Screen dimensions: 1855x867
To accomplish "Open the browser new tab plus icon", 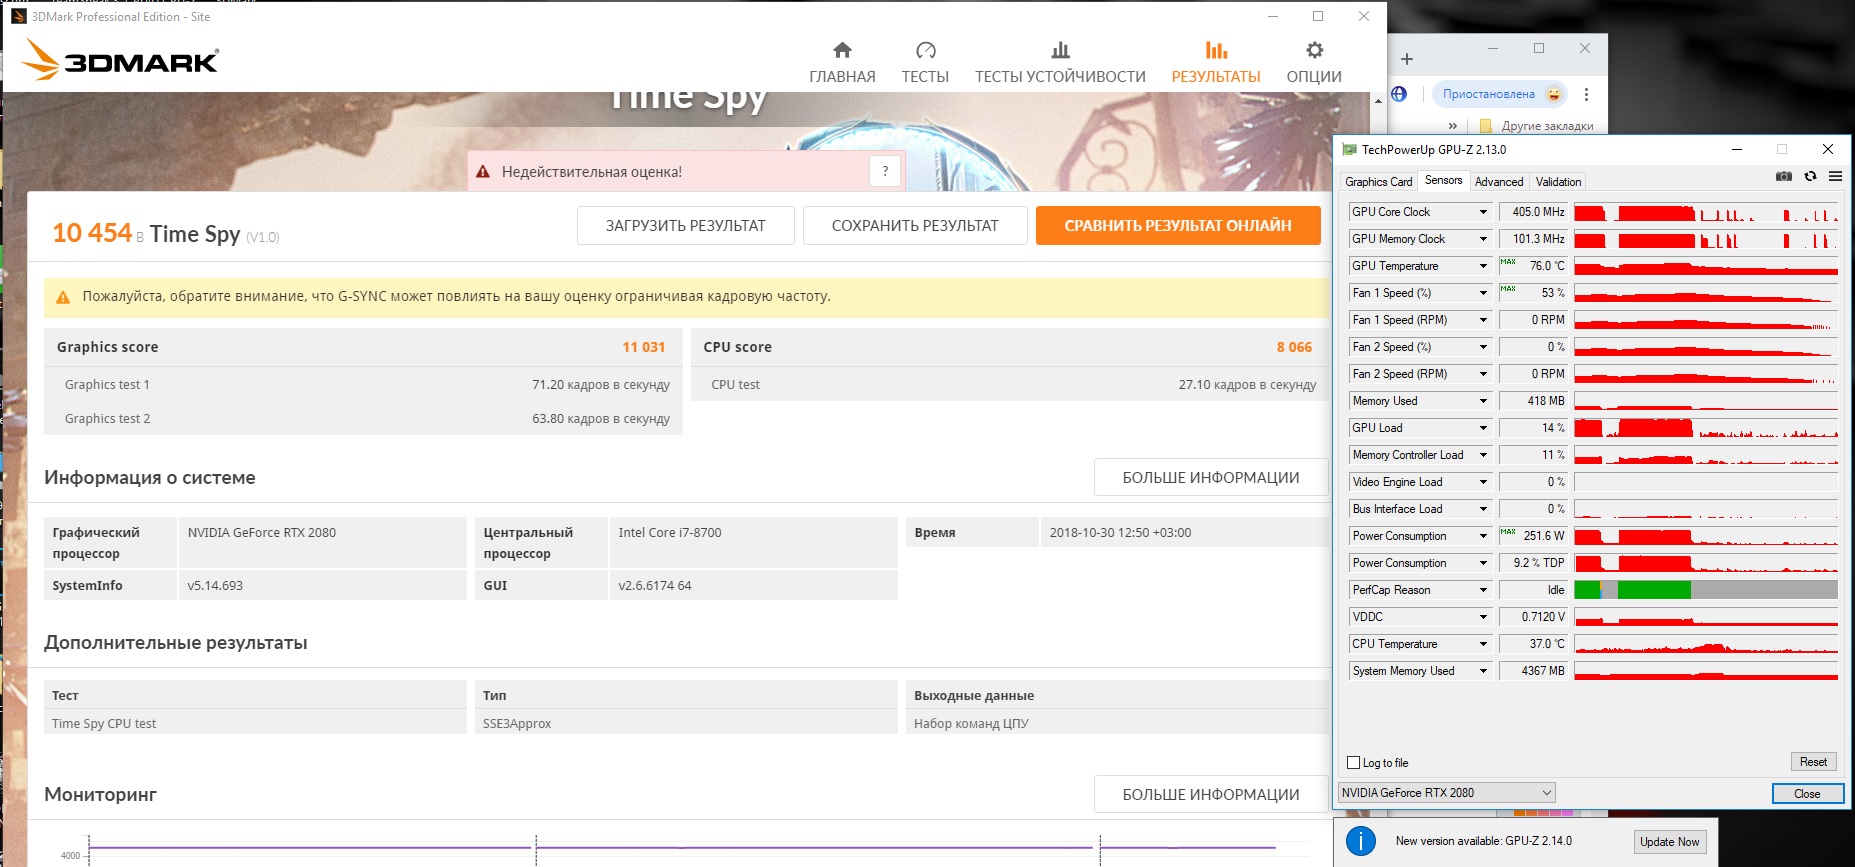I will click(x=1407, y=59).
